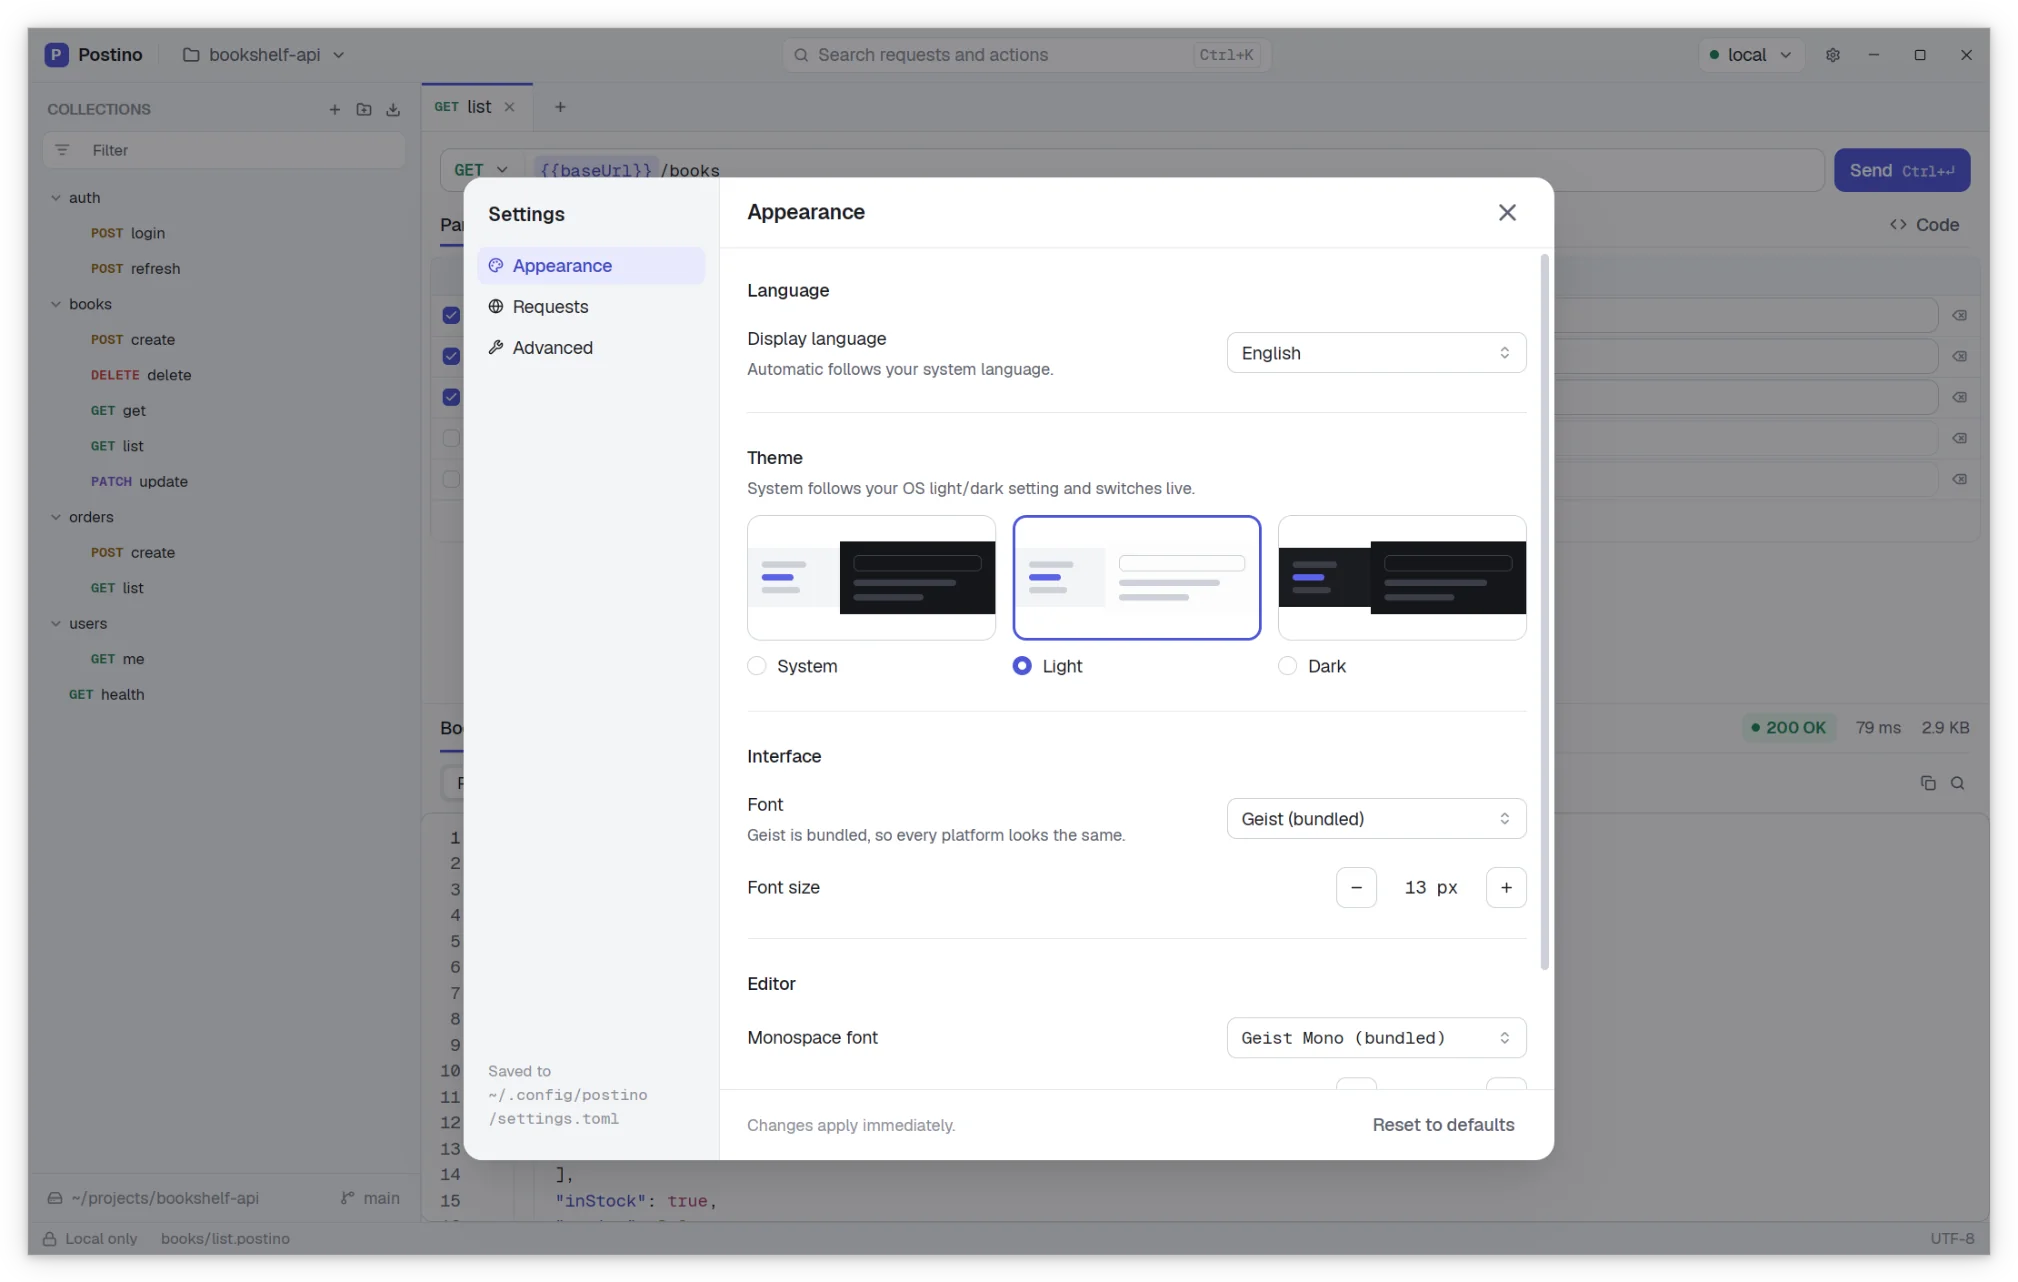This screenshot has height=1282, width=2018.
Task: Open the DELETE delete request
Action: coord(141,375)
